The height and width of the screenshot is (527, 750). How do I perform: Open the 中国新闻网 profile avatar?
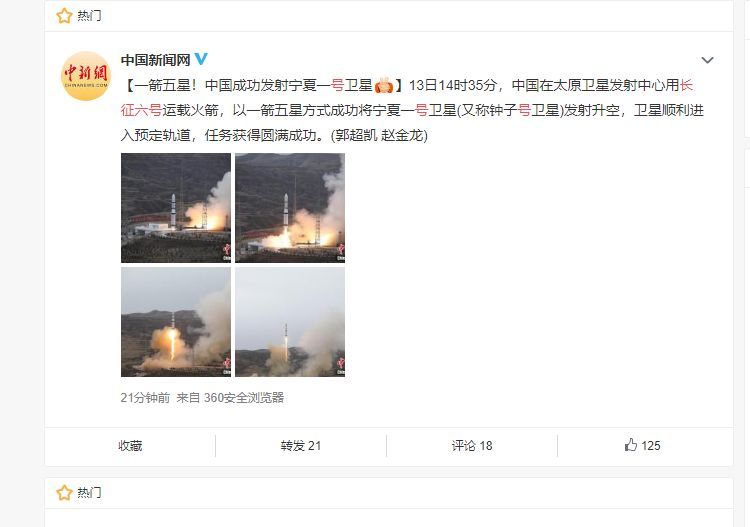coord(86,76)
